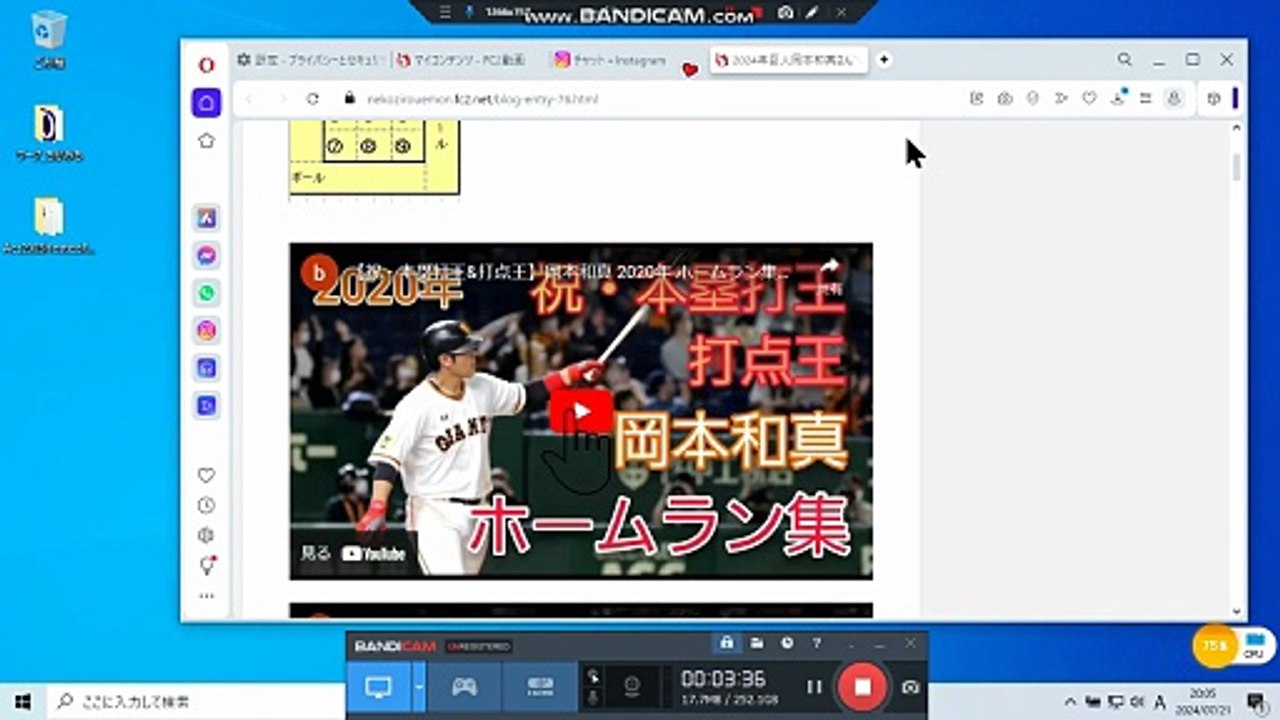The image size is (1280, 720).
Task: Show hidden system tray icons chevron
Action: click(x=1070, y=701)
